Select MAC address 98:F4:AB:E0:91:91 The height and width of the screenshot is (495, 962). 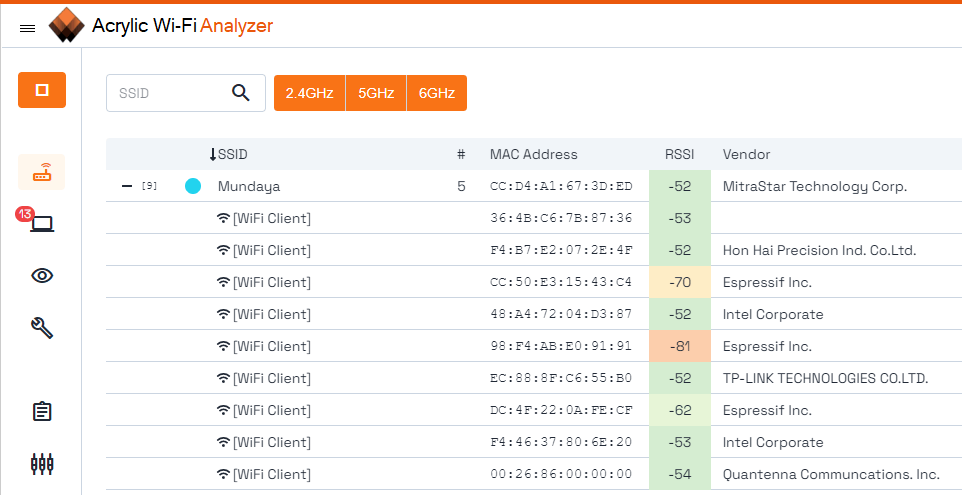click(561, 346)
